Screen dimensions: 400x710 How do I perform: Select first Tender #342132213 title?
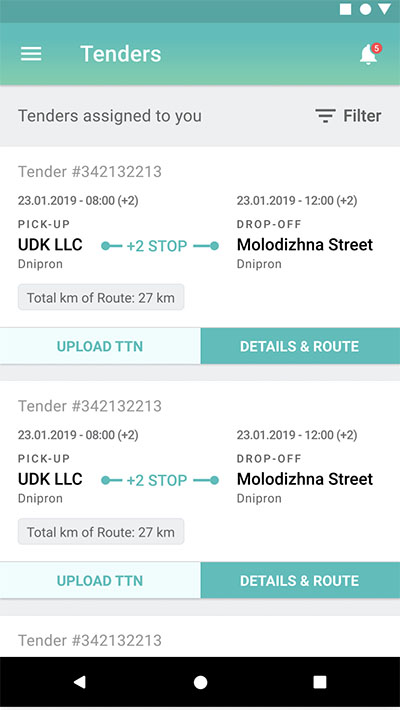tap(90, 172)
